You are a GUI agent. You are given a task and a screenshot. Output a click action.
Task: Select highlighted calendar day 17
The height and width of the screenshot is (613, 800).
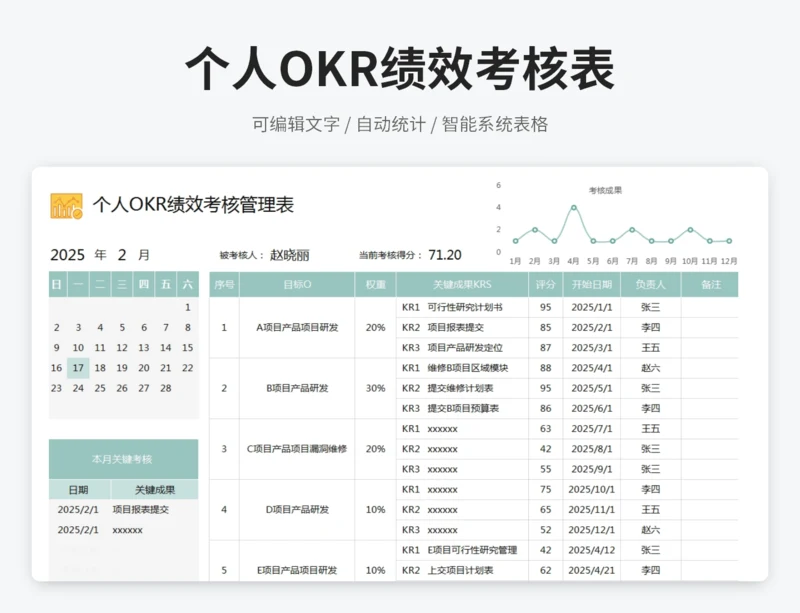click(78, 368)
